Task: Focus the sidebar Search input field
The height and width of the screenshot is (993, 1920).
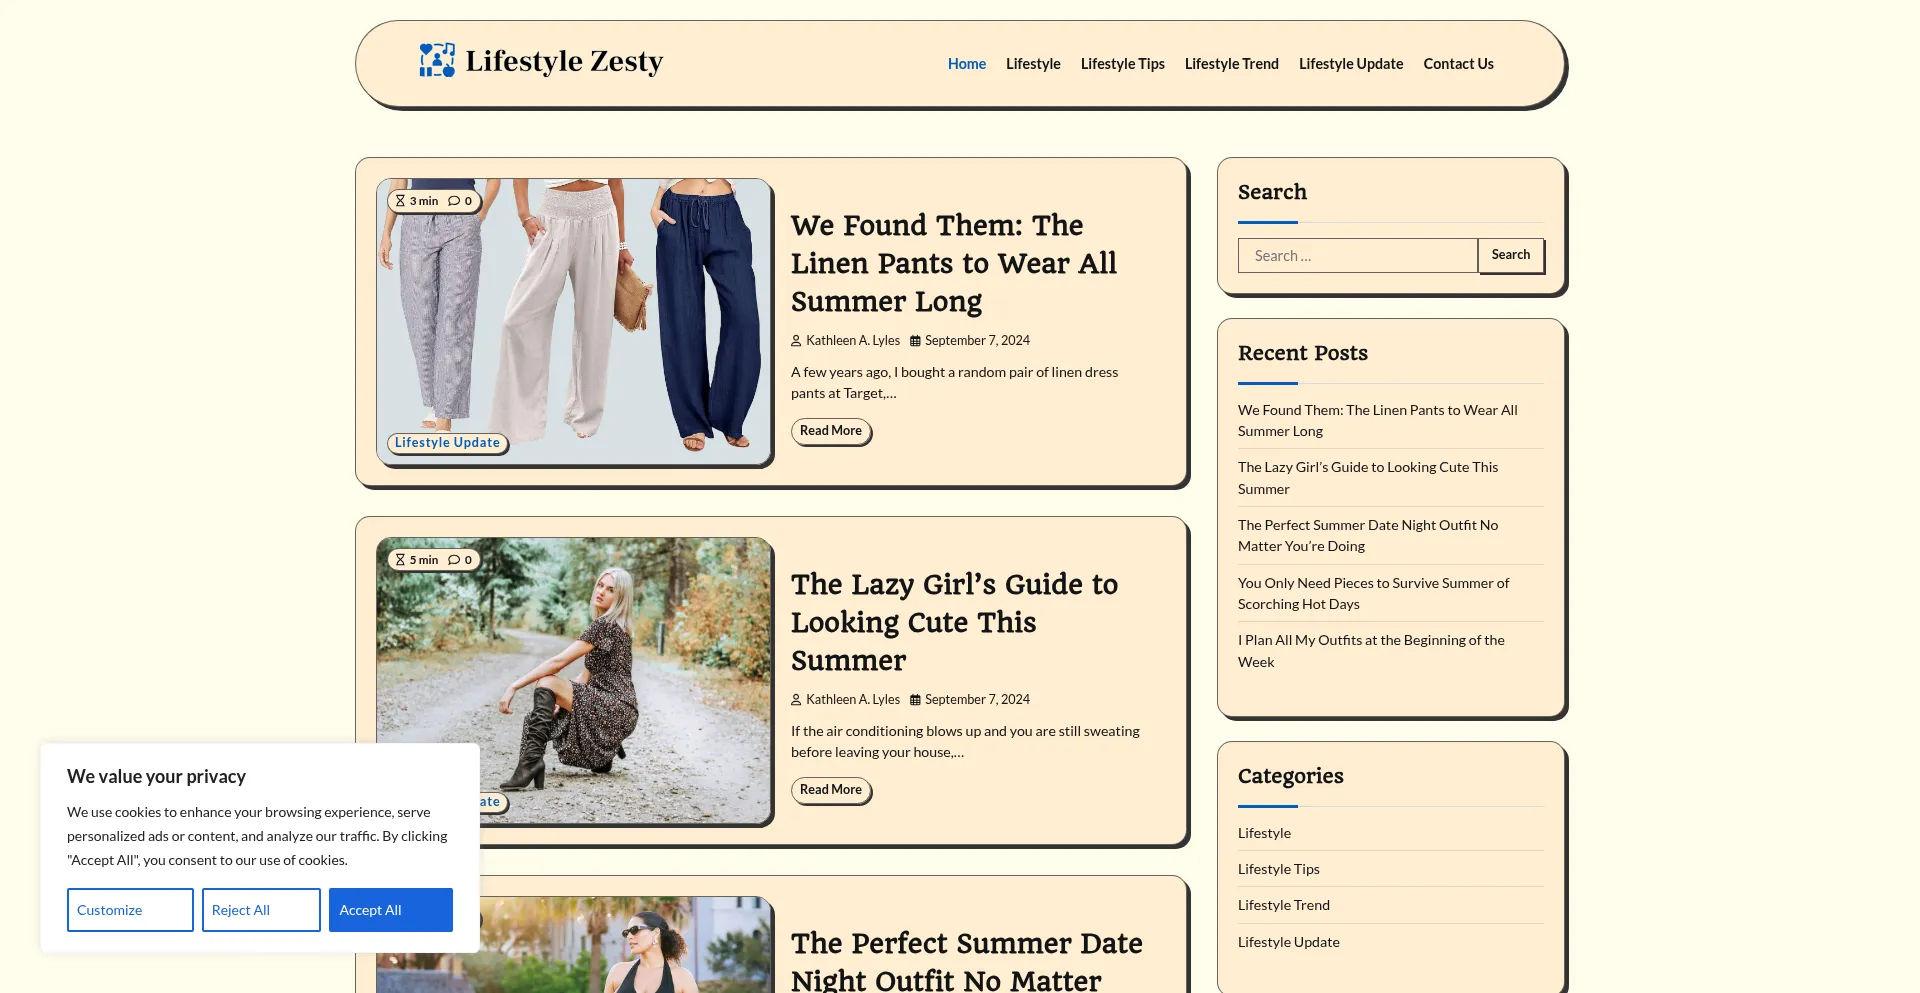Action: click(x=1358, y=256)
